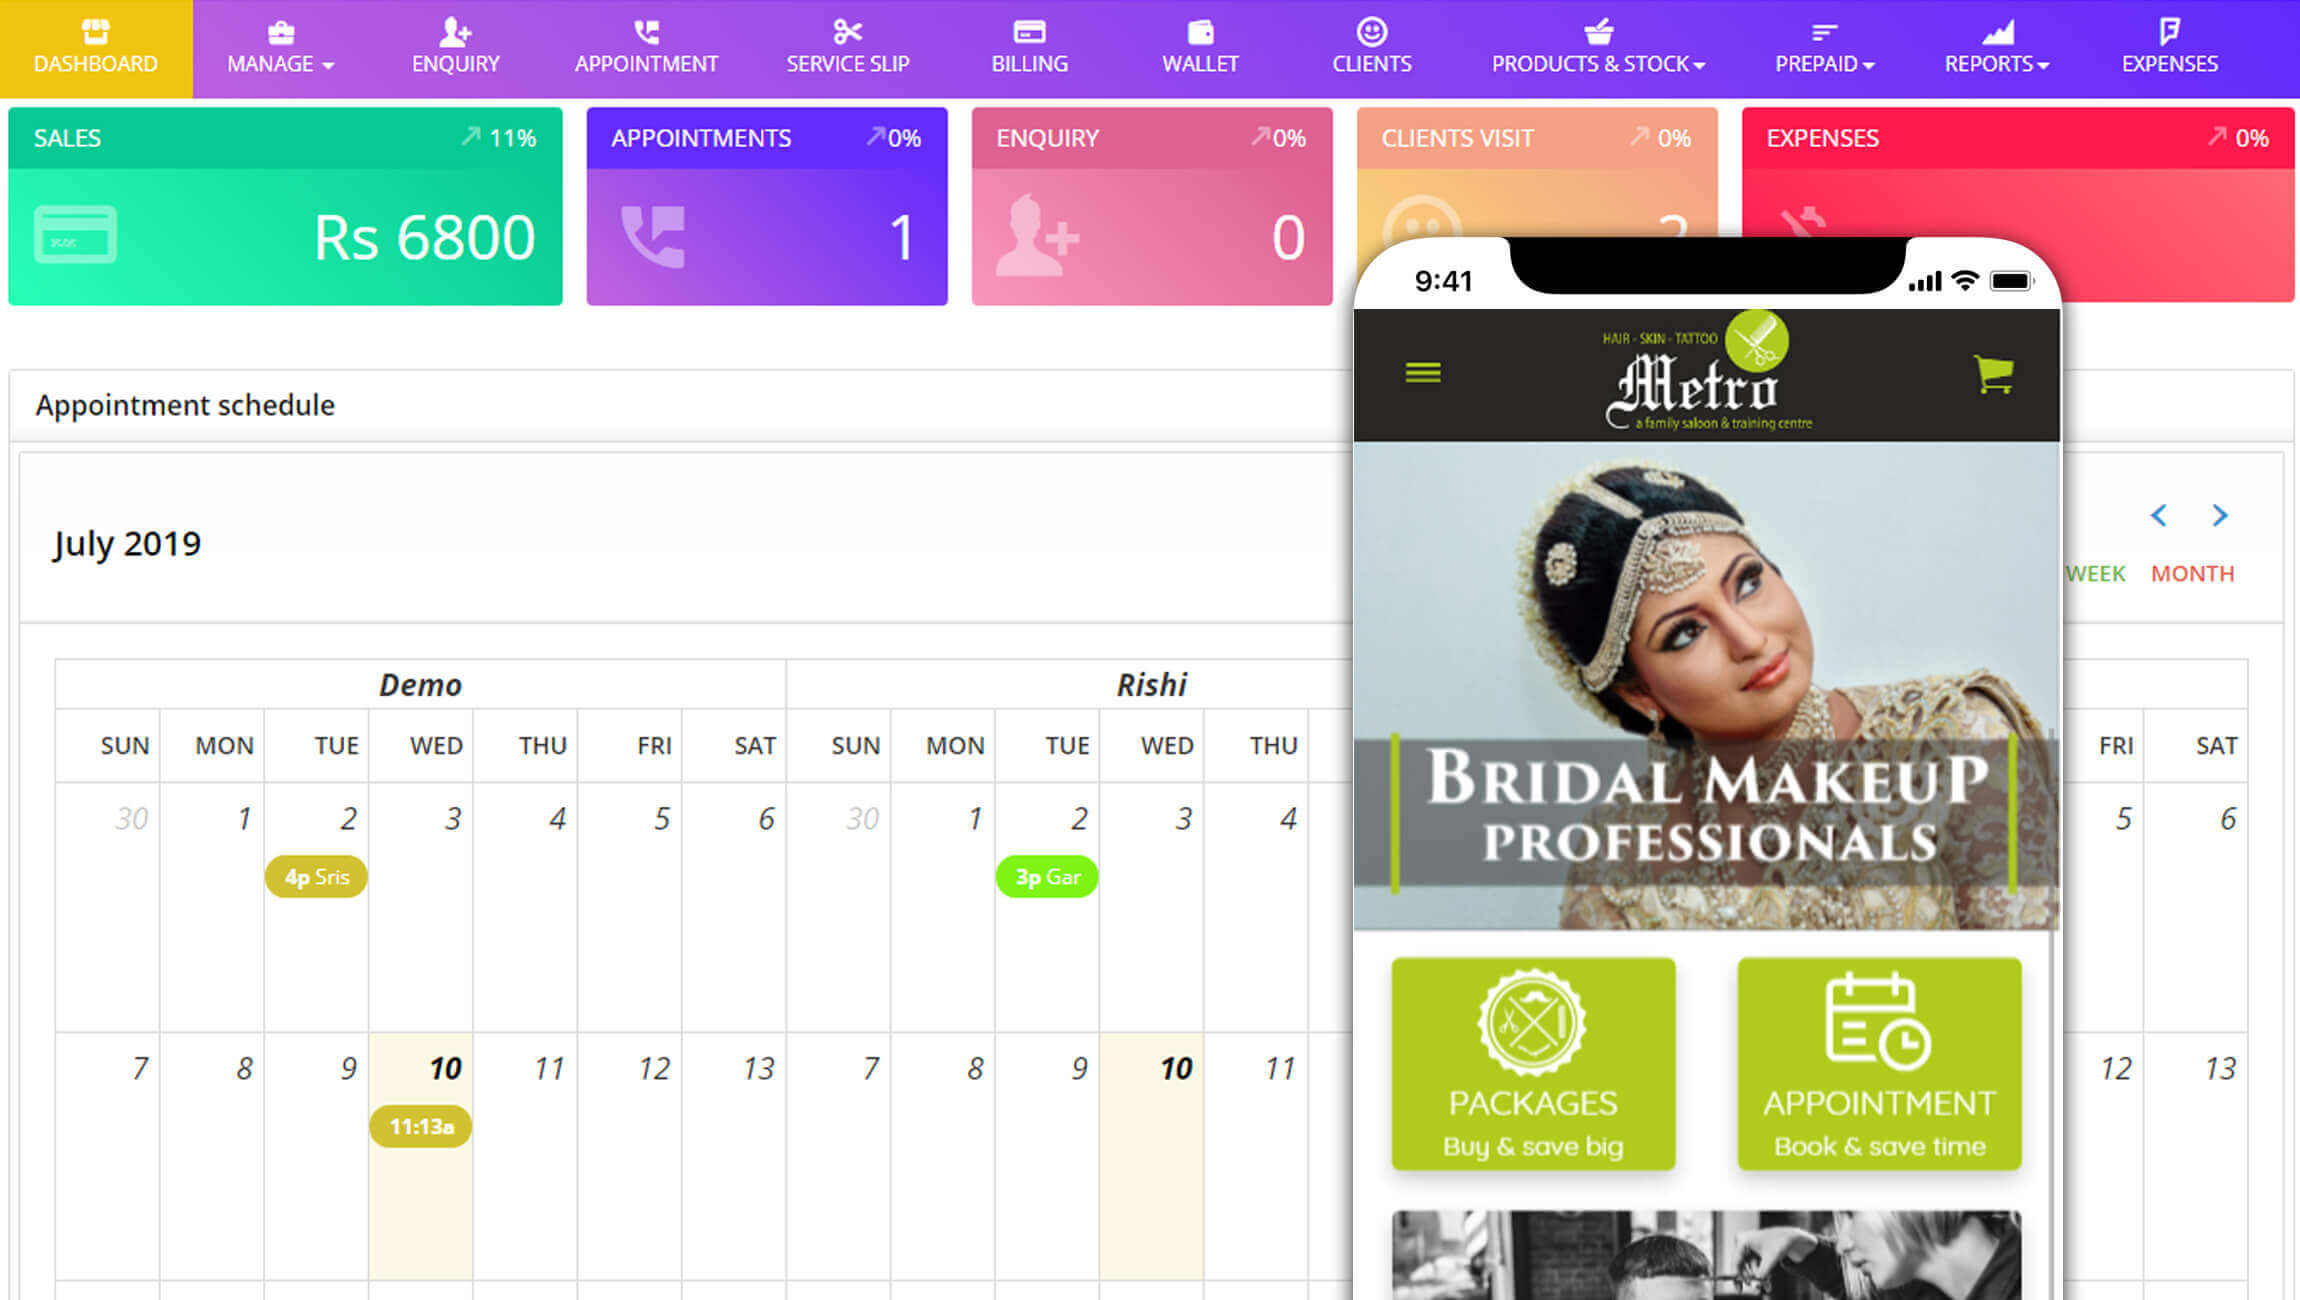Viewport: 2300px width, 1300px height.
Task: Click the Rishi staff column header
Action: pos(1151,685)
